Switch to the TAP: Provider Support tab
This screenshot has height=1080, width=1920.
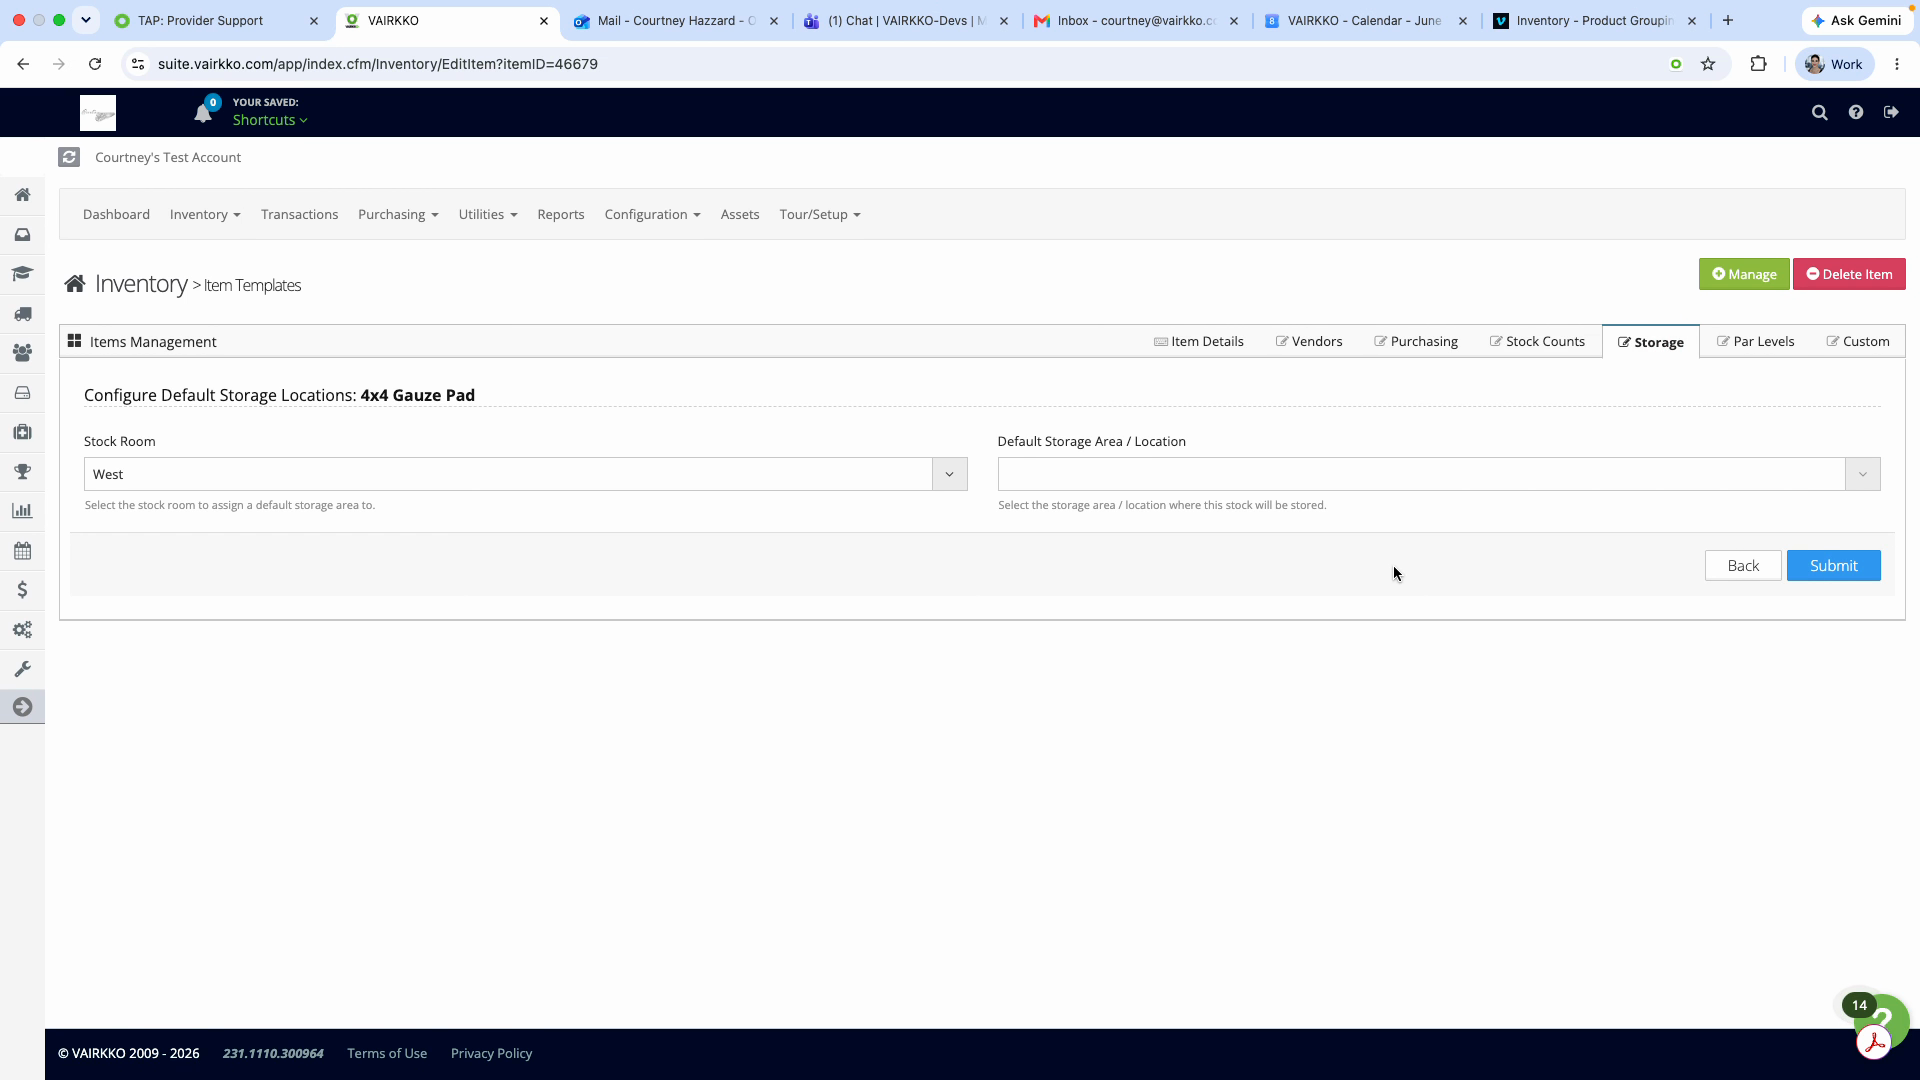pos(215,20)
